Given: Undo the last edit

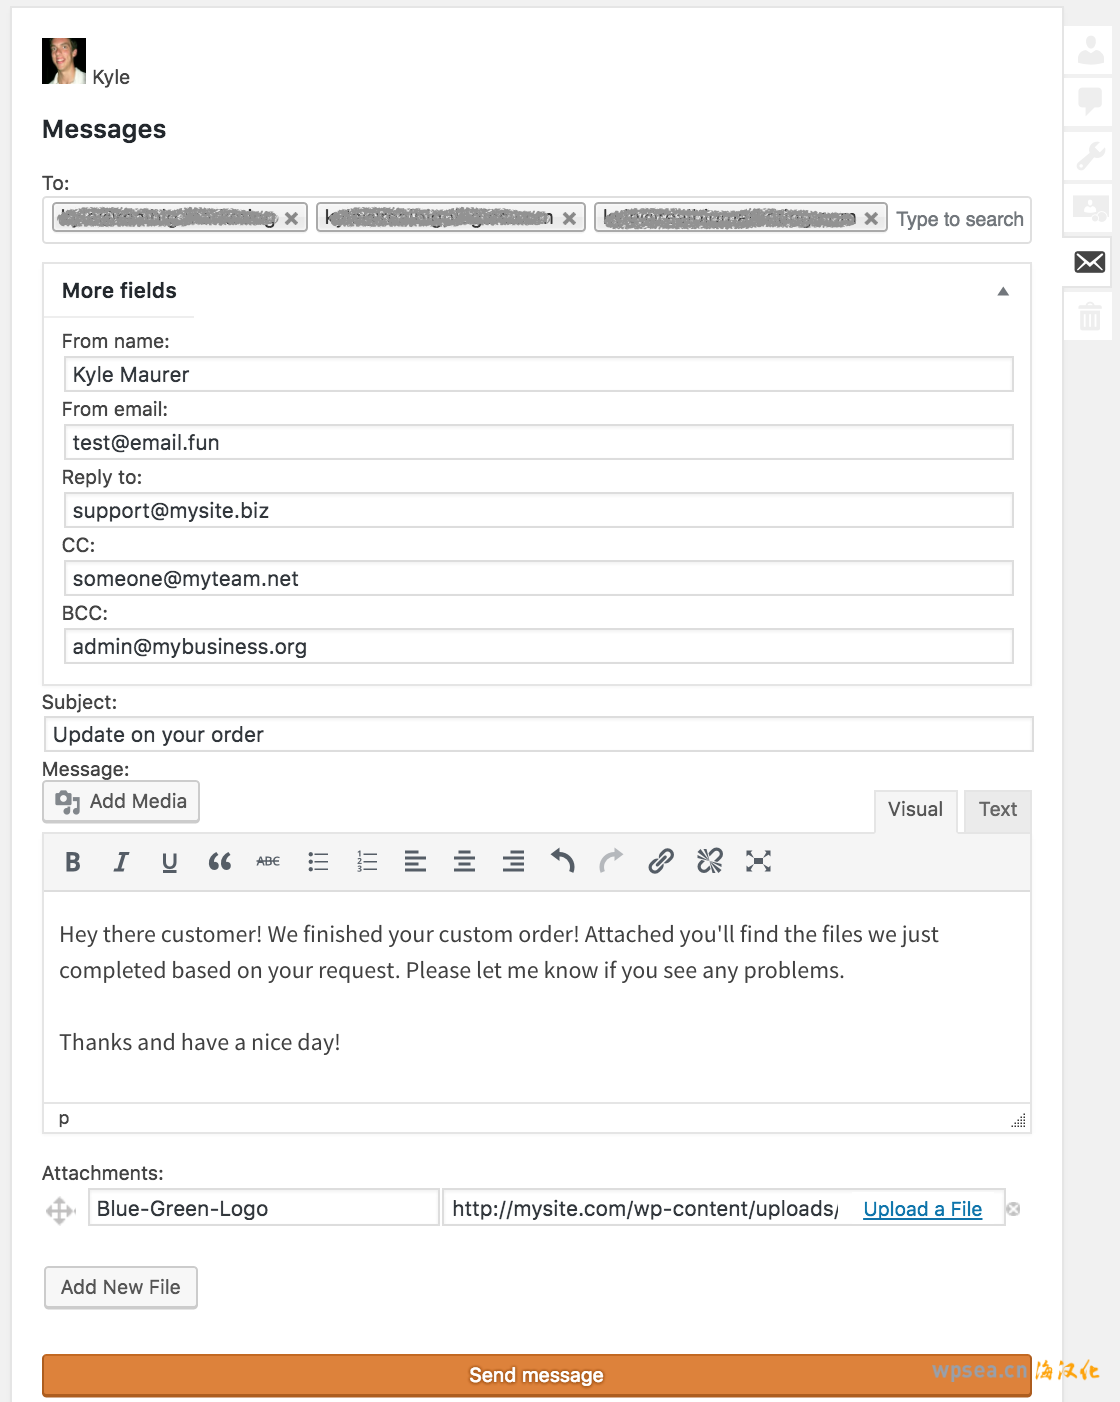Looking at the screenshot, I should [562, 862].
